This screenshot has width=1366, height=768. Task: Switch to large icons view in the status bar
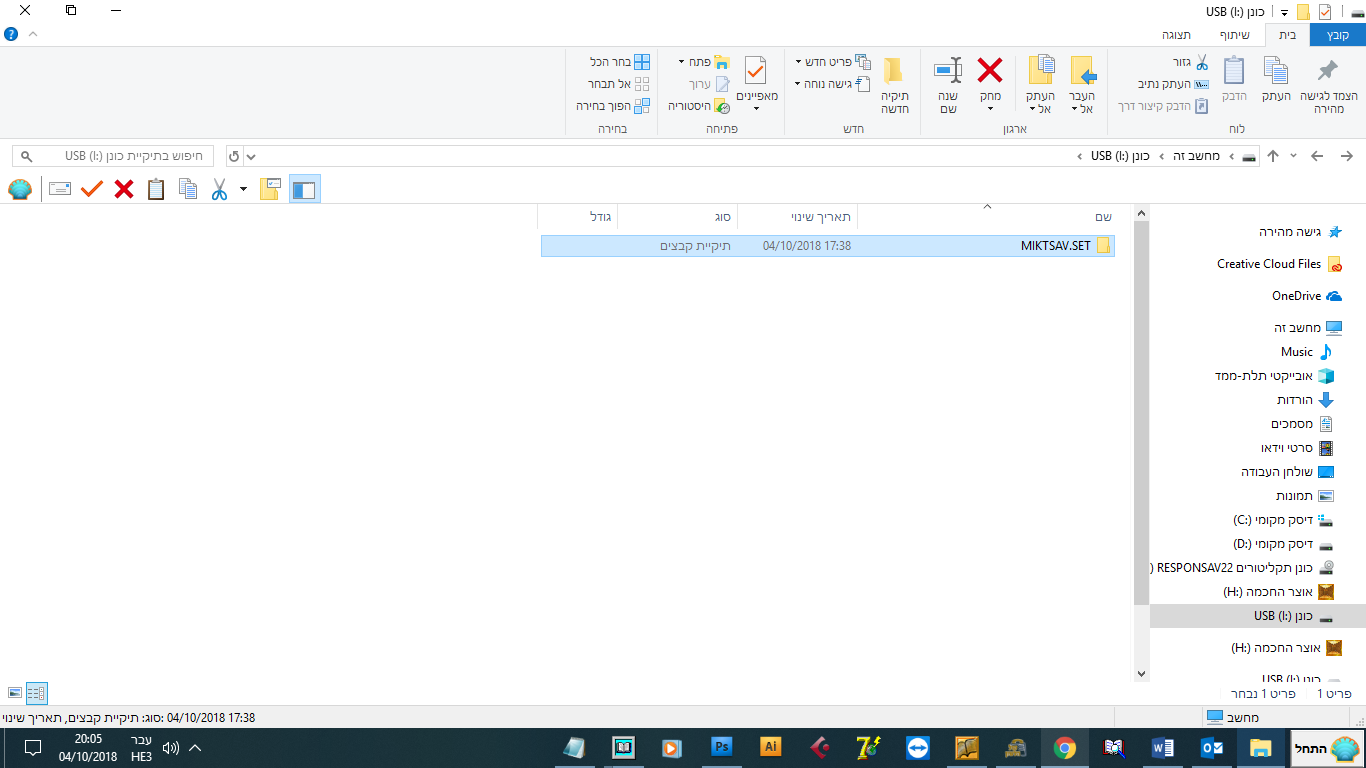pos(15,692)
